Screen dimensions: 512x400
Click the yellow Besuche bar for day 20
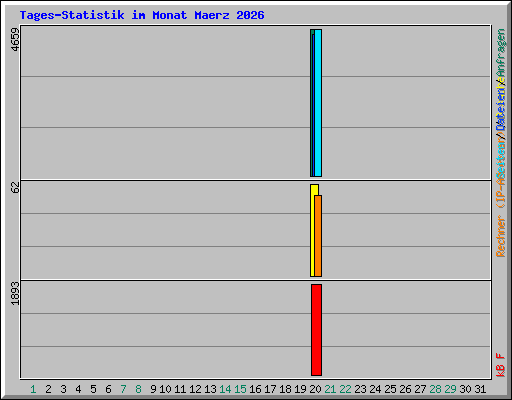pos(313,231)
